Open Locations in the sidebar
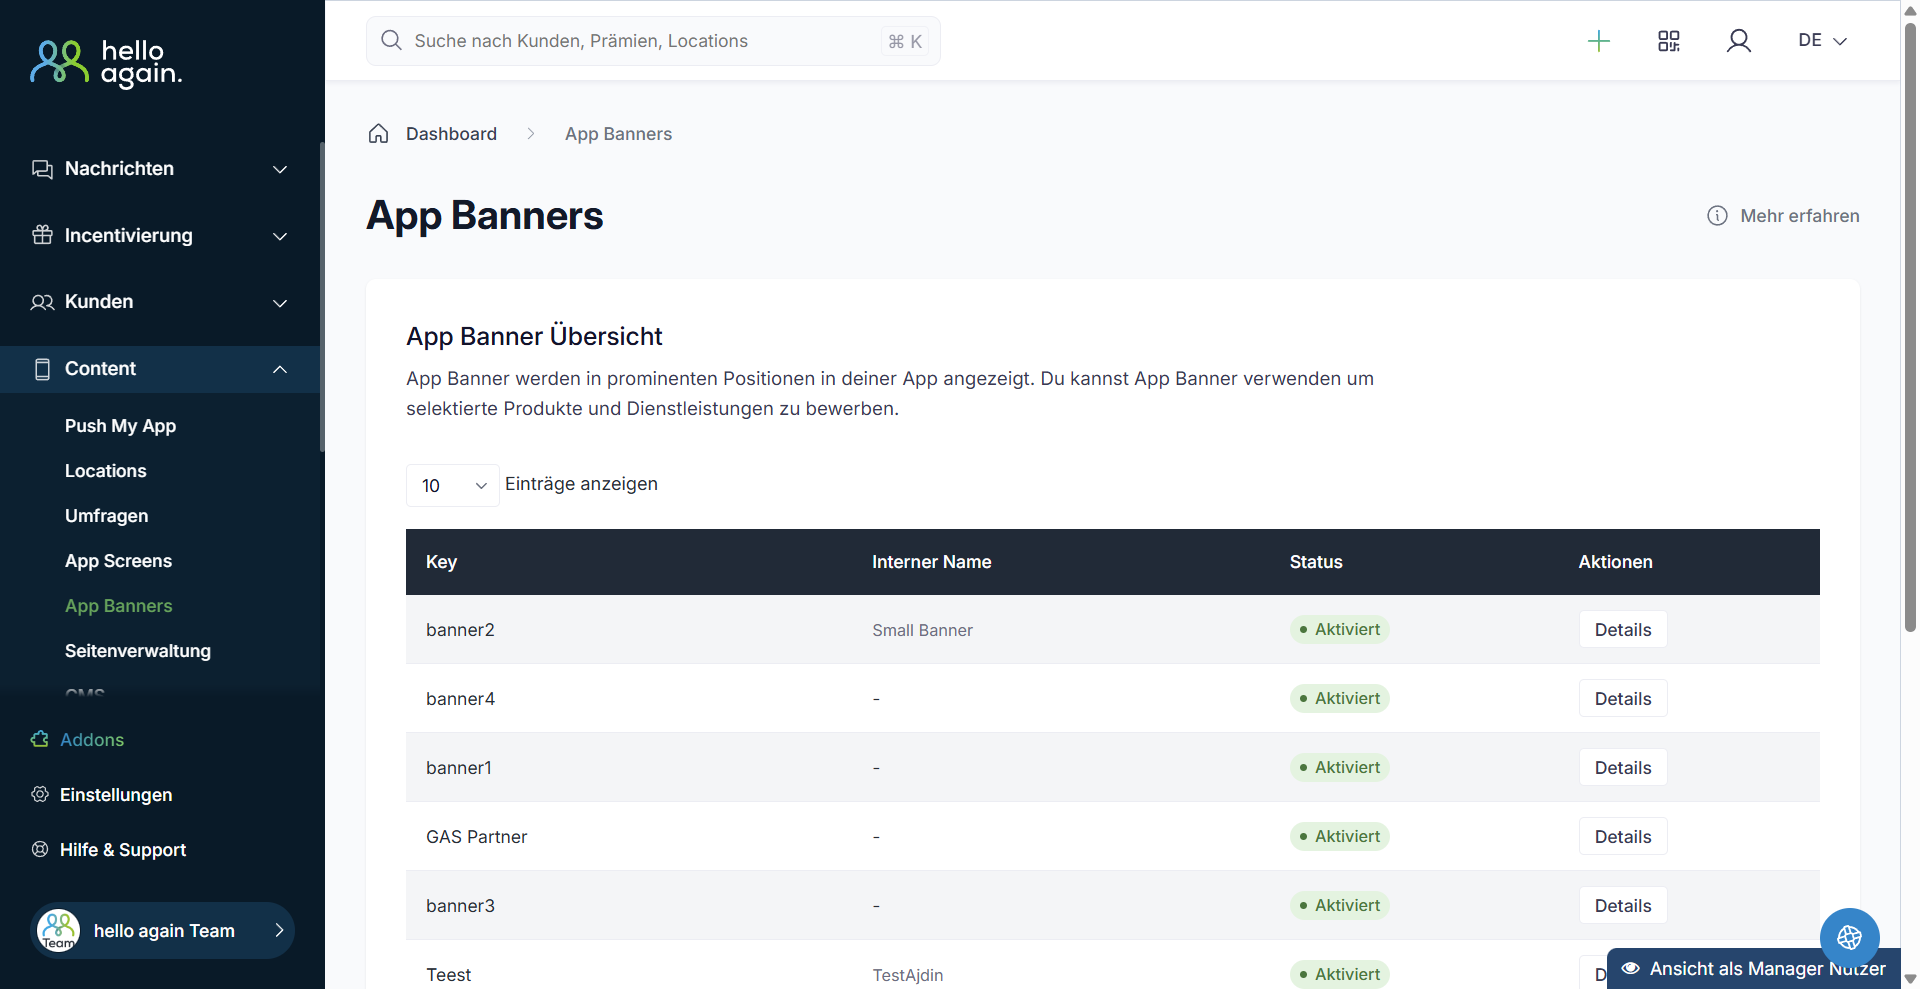This screenshot has width=1920, height=989. [x=106, y=471]
